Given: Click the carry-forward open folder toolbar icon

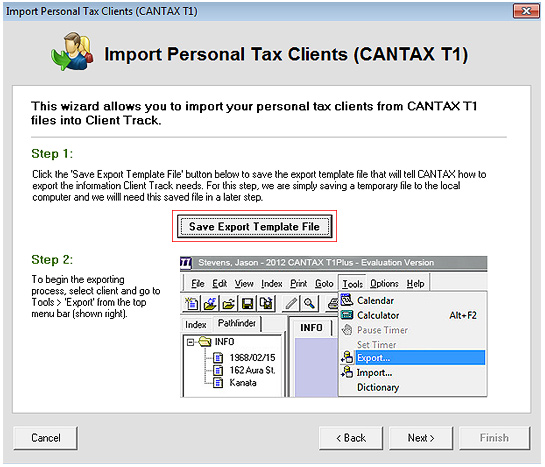Looking at the screenshot, I should [210, 303].
